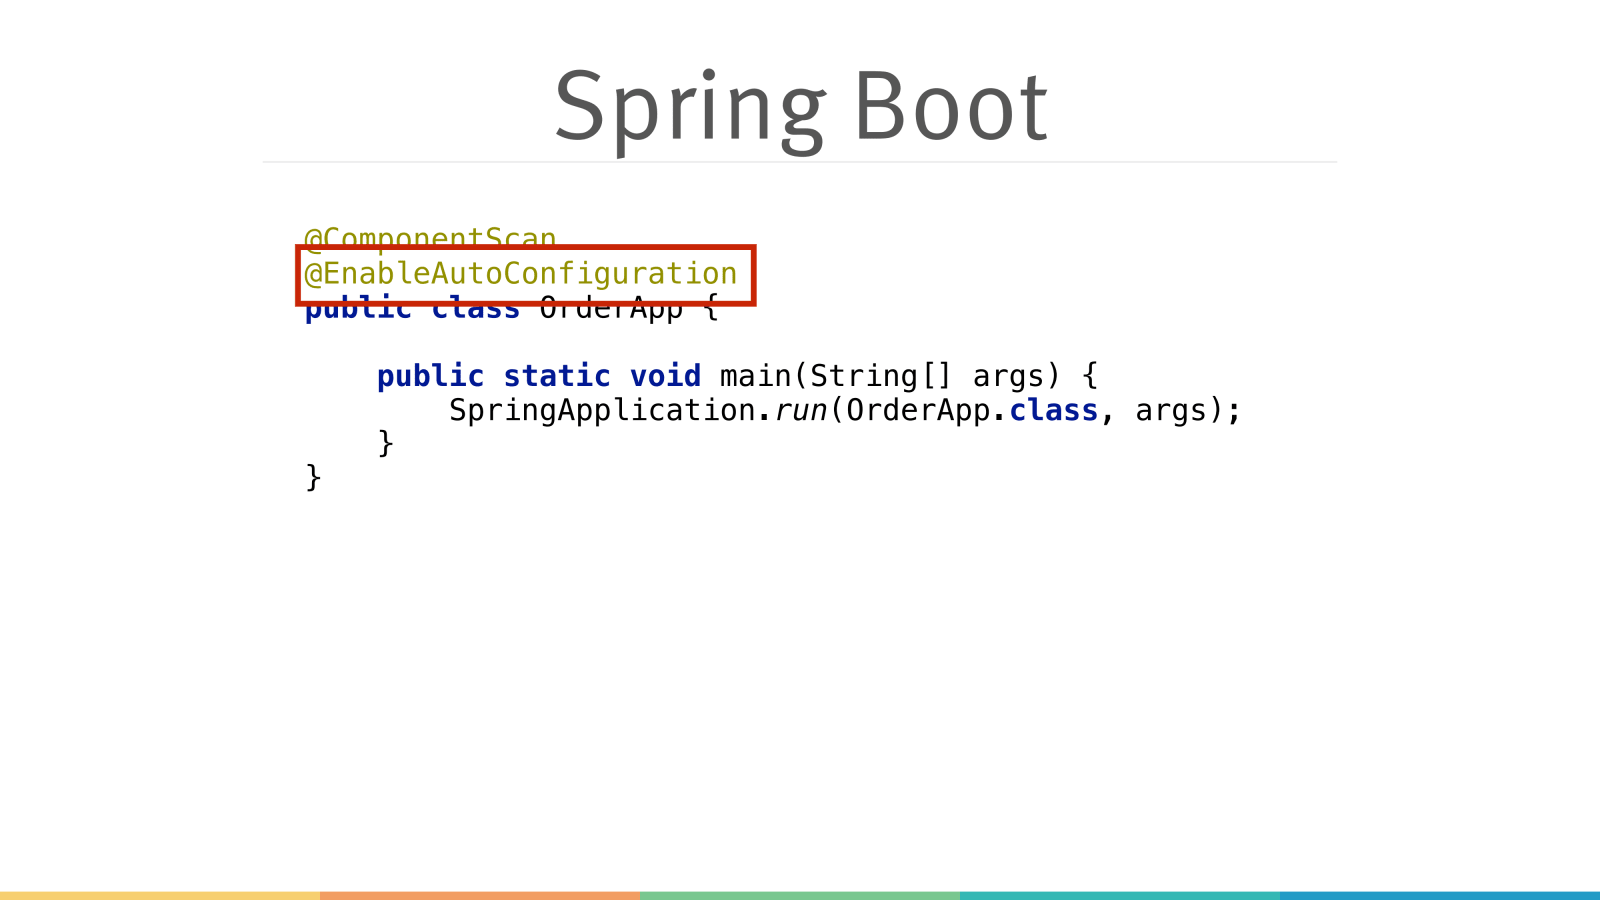
Task: Select the @EnableAutoConfiguration annotation text
Action: coord(521,274)
